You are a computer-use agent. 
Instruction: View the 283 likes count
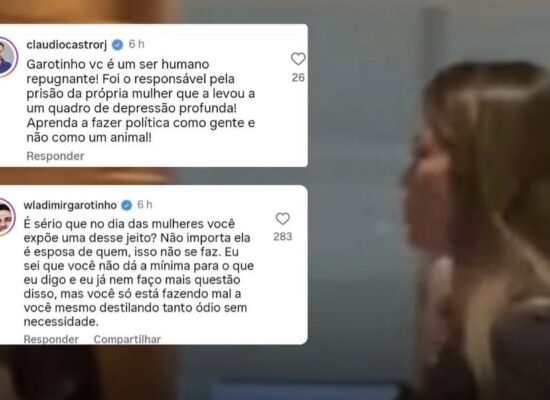pyautogui.click(x=283, y=237)
